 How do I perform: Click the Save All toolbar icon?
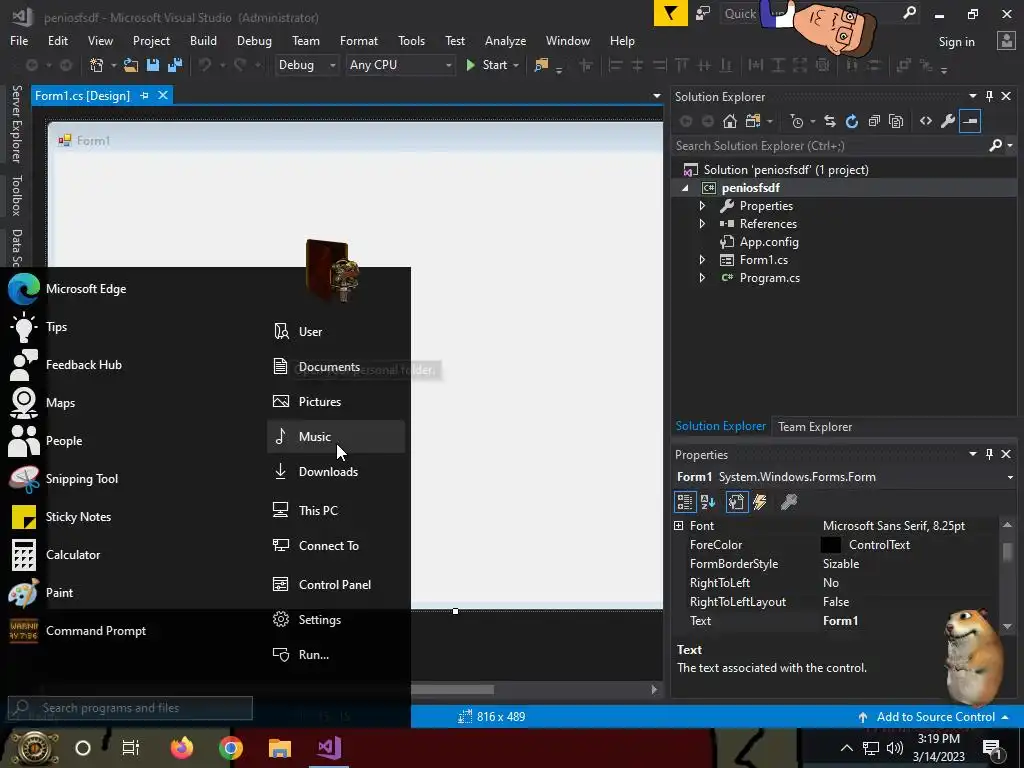[x=175, y=65]
